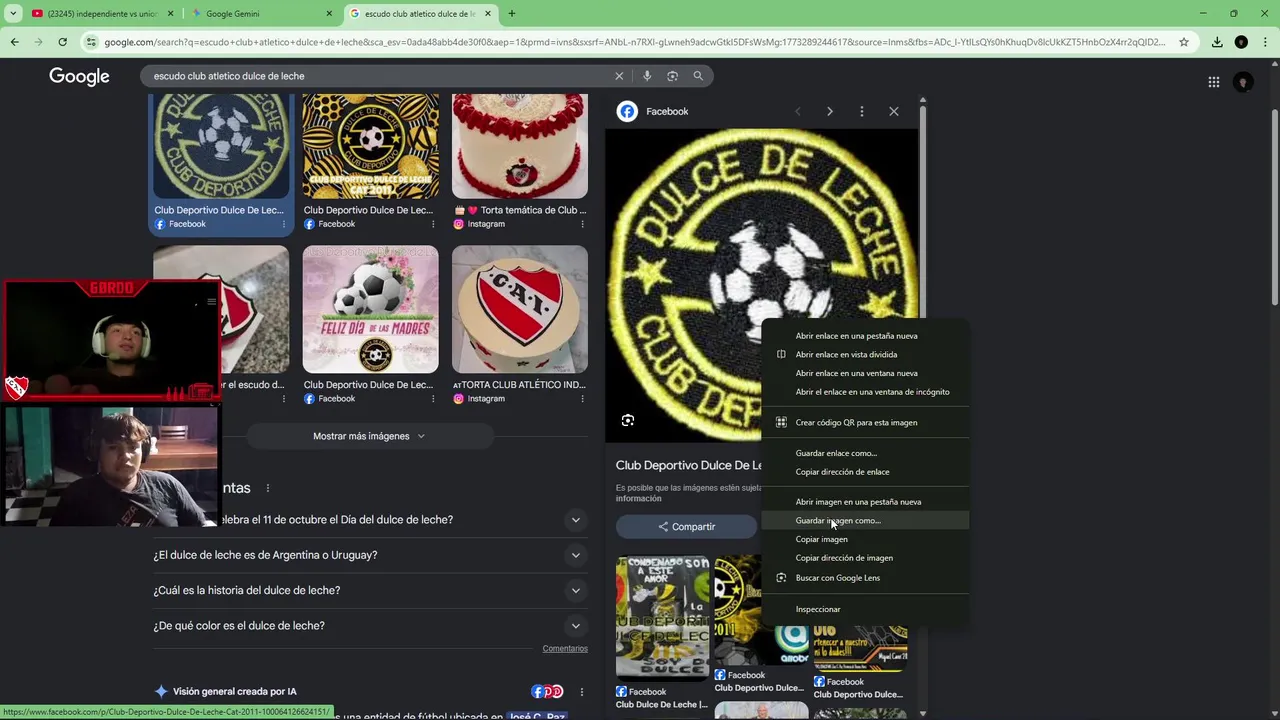
Task: Choose 'Inspeccionar' from context menu
Action: (x=866, y=609)
